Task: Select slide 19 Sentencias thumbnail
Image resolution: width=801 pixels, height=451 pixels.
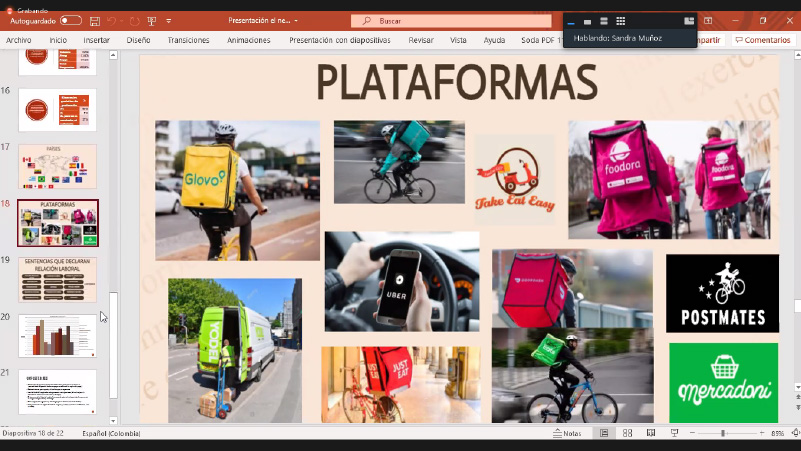Action: tap(57, 279)
